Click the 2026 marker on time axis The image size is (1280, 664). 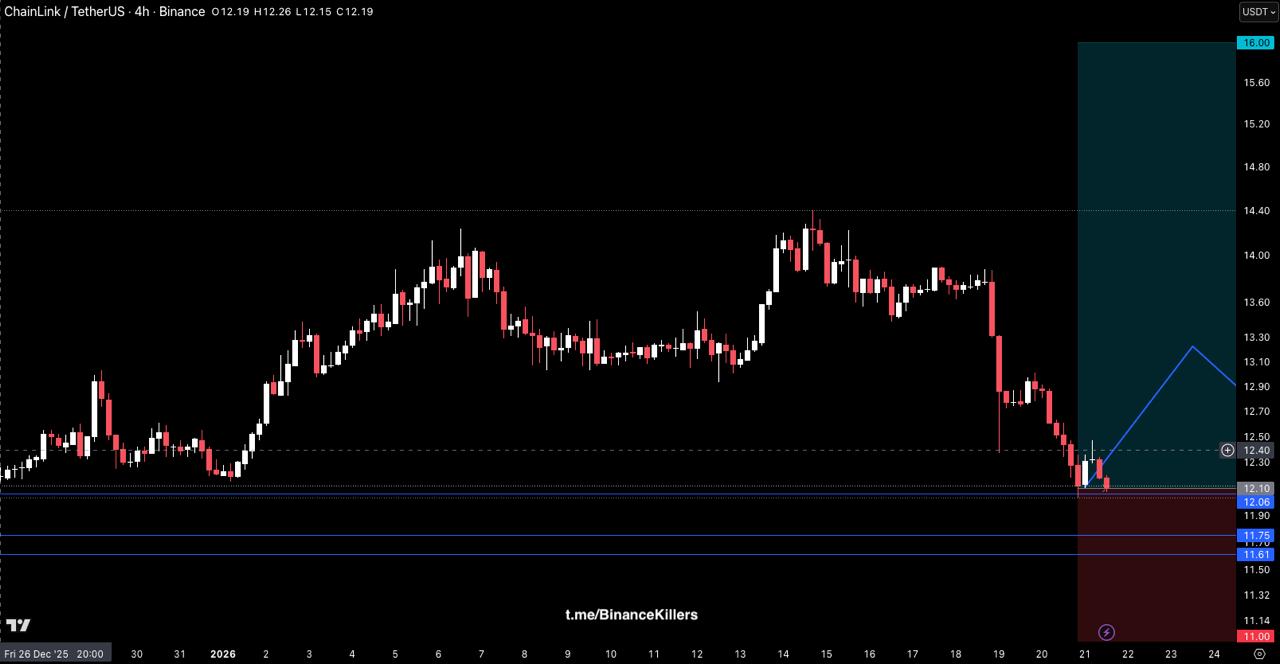tap(222, 654)
